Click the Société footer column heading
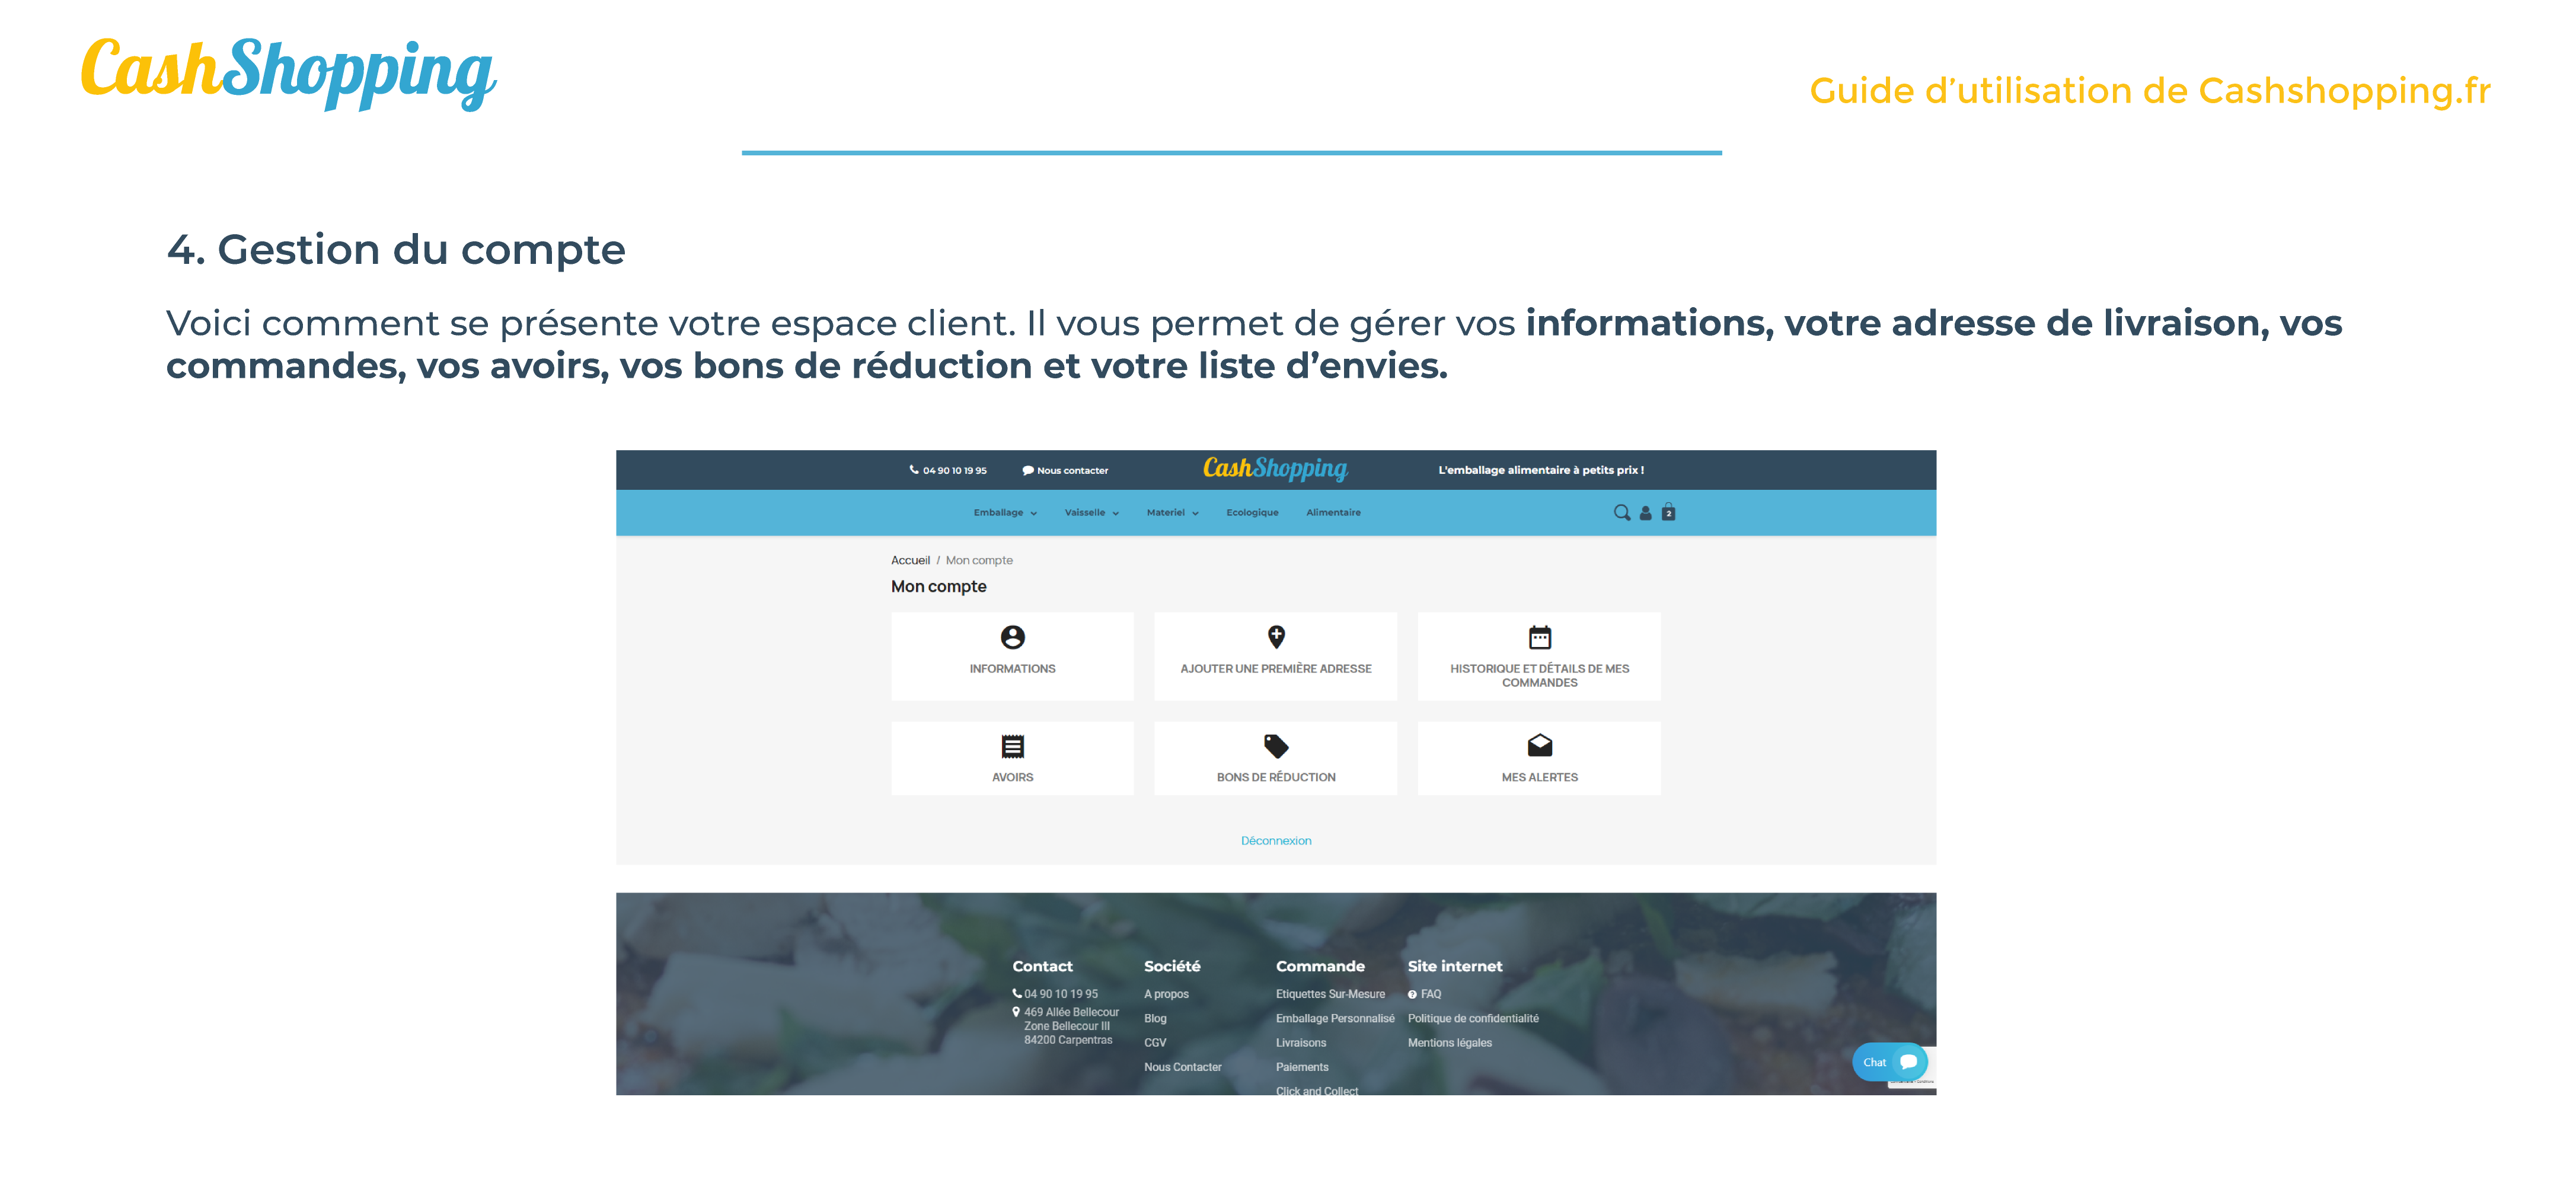The image size is (2576, 1186). pos(1172,966)
